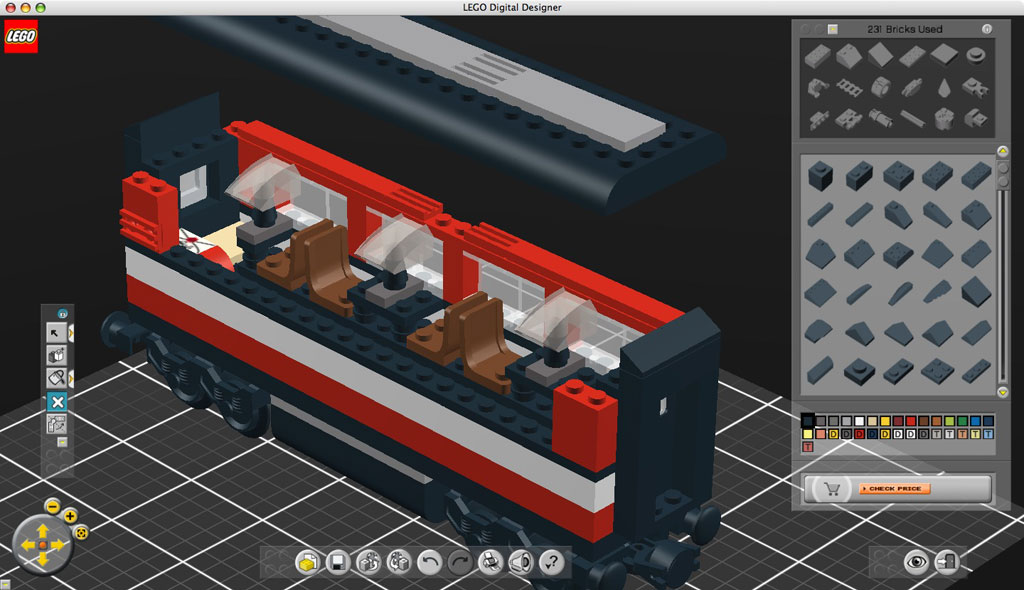
Task: Select the Delete tool
Action: pos(57,402)
